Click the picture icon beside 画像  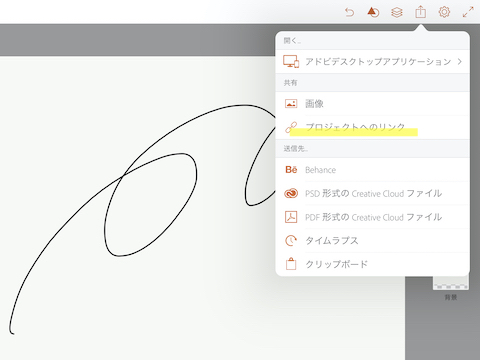pyautogui.click(x=291, y=104)
